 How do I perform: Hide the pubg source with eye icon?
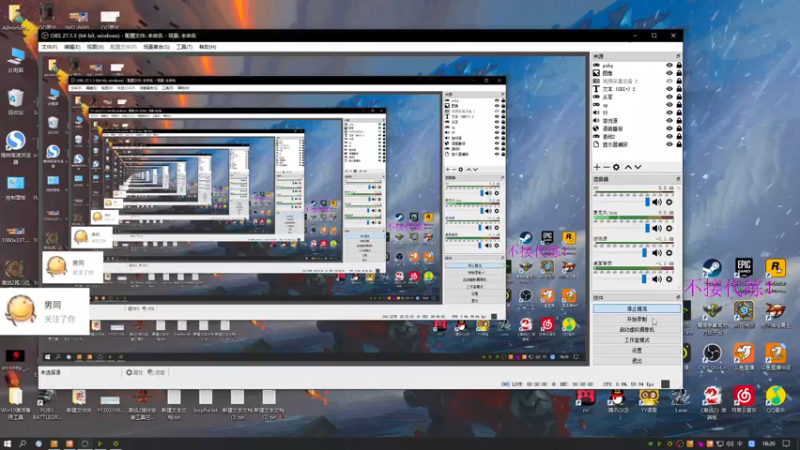[x=669, y=65]
